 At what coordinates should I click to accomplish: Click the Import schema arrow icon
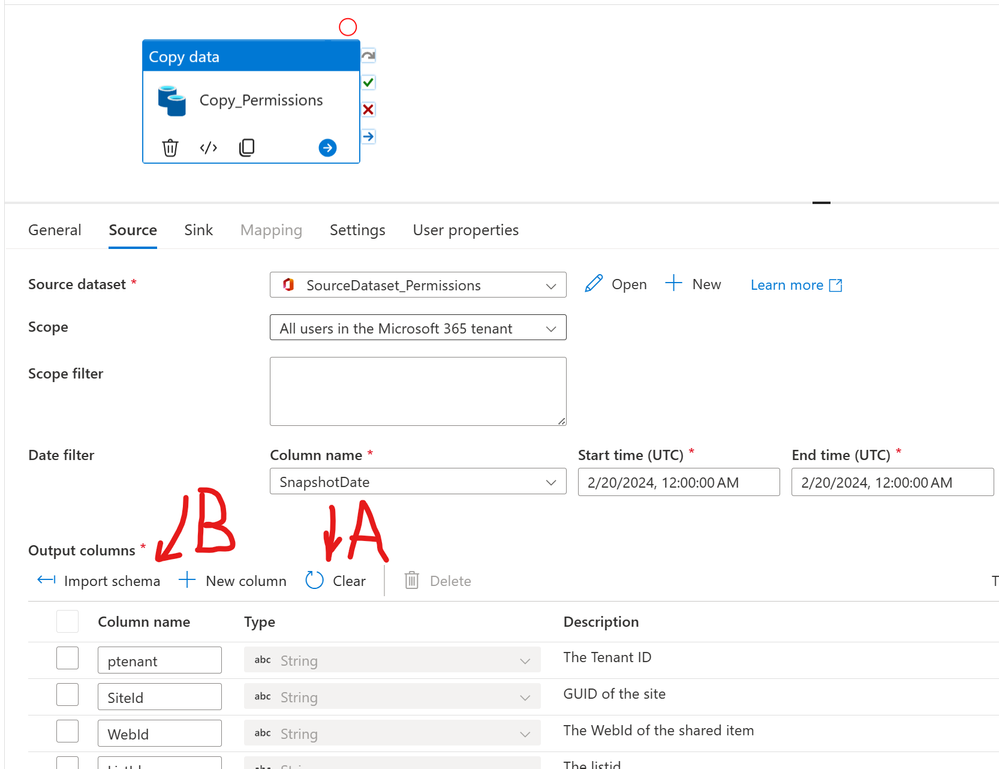[x=46, y=580]
